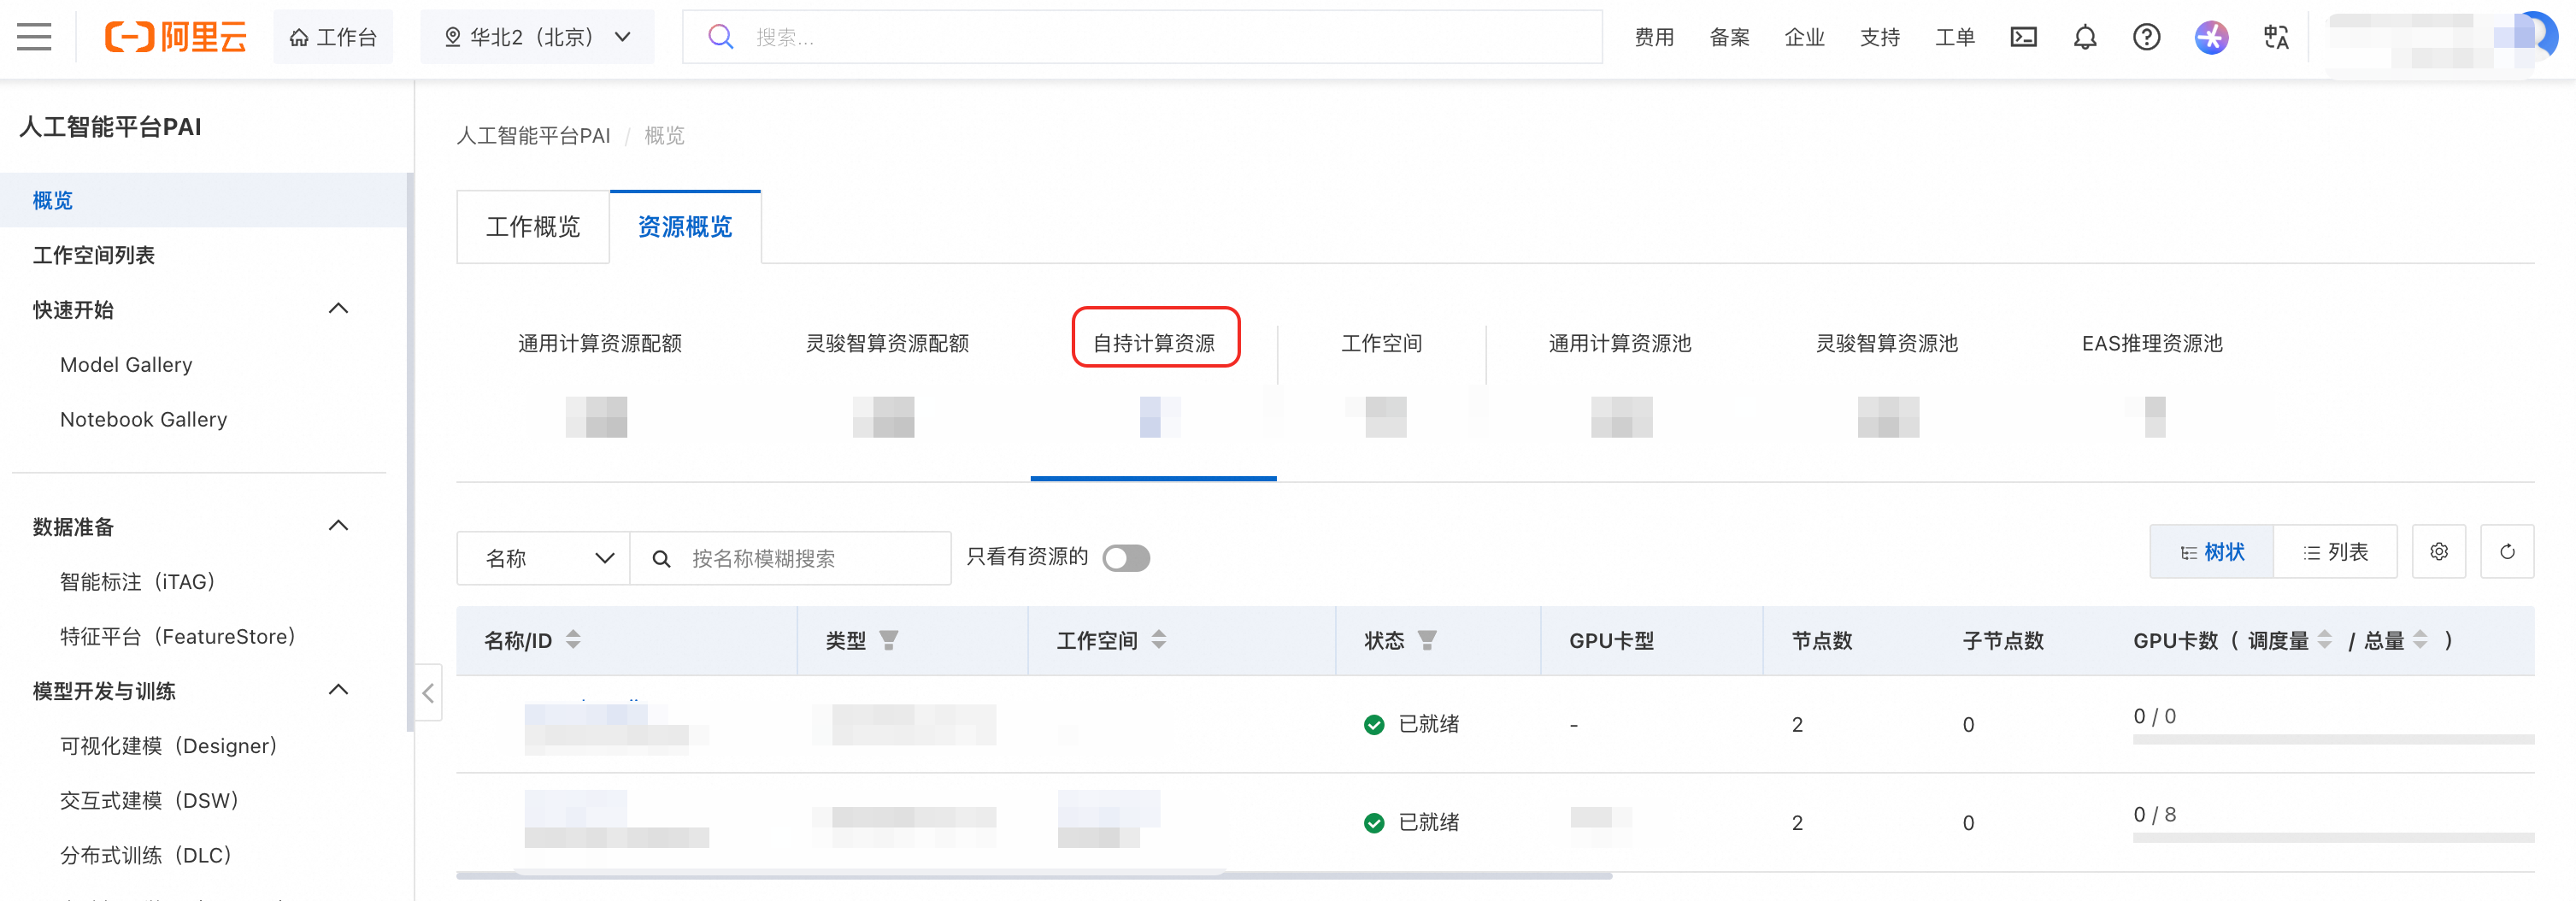The image size is (2576, 901).
Task: Open the 费用 billing menu
Action: click(1654, 37)
